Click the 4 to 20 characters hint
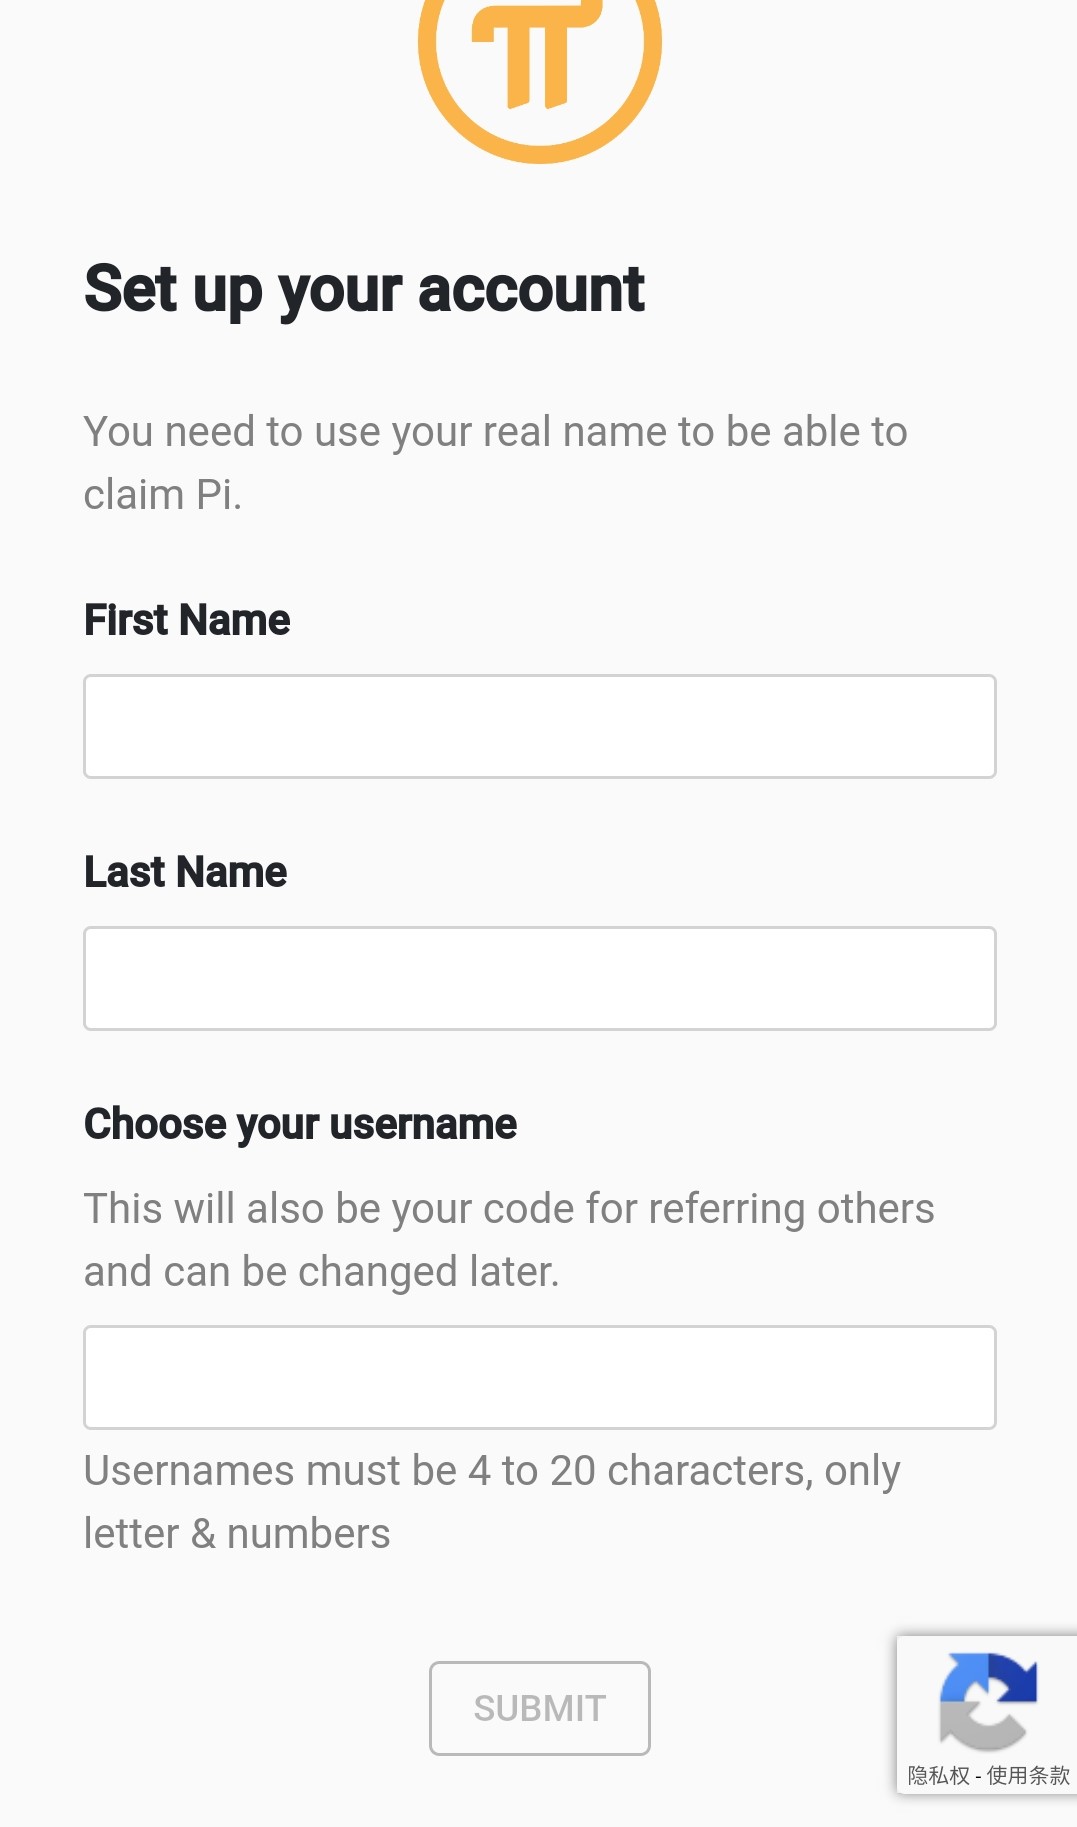Screen dimensions: 1077x1827 492,1471
